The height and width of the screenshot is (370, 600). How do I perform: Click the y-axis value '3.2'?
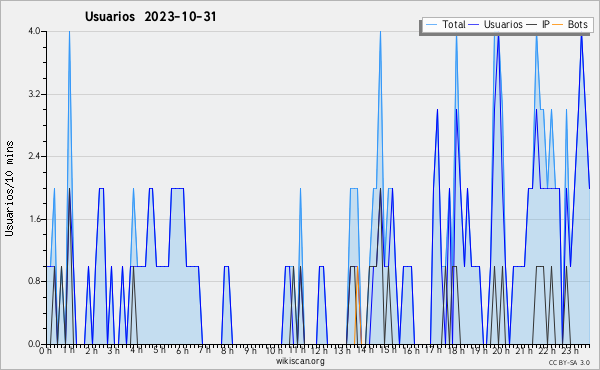coord(34,94)
